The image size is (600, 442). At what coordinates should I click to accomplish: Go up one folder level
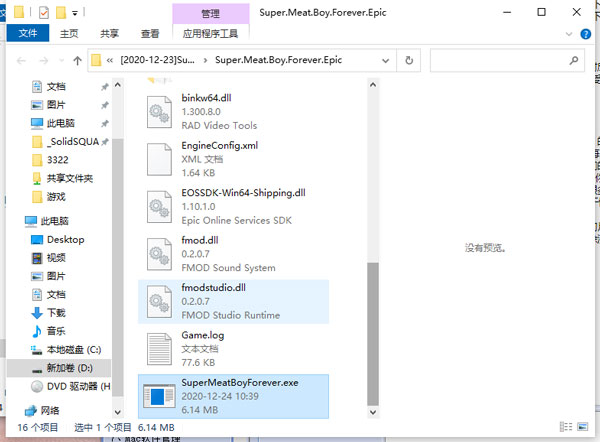point(77,60)
